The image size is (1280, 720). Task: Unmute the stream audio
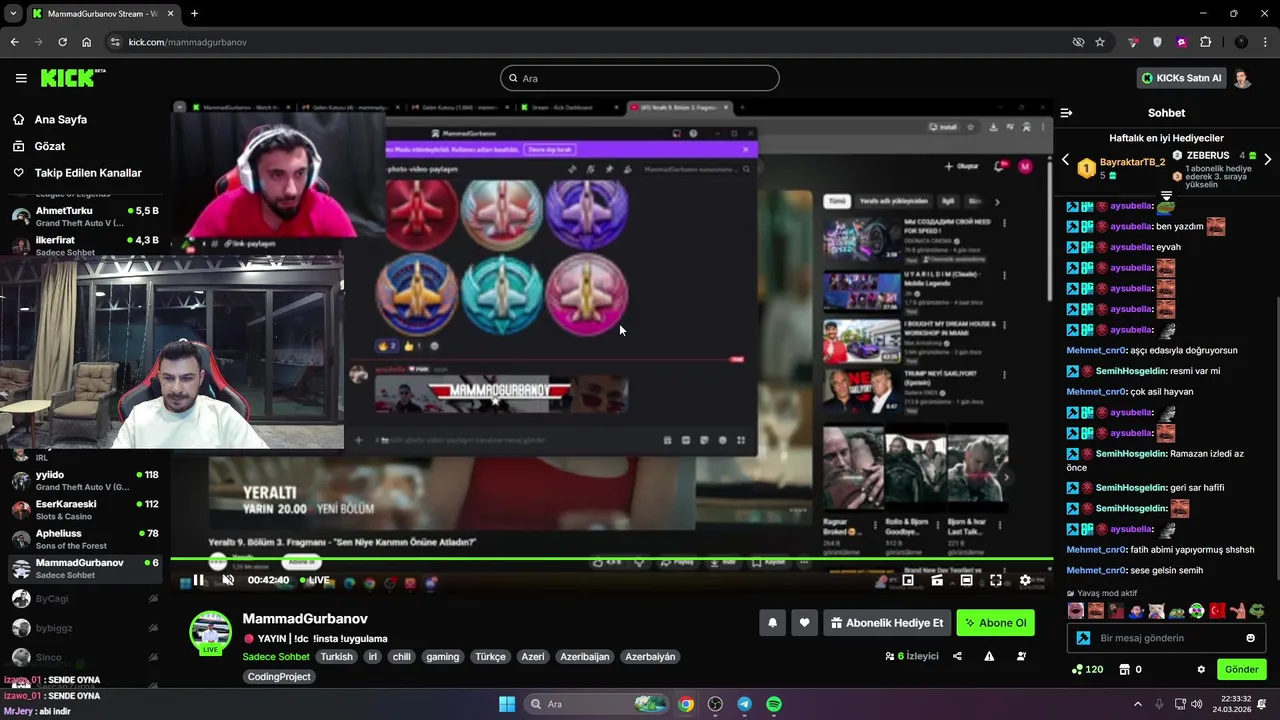[x=228, y=580]
